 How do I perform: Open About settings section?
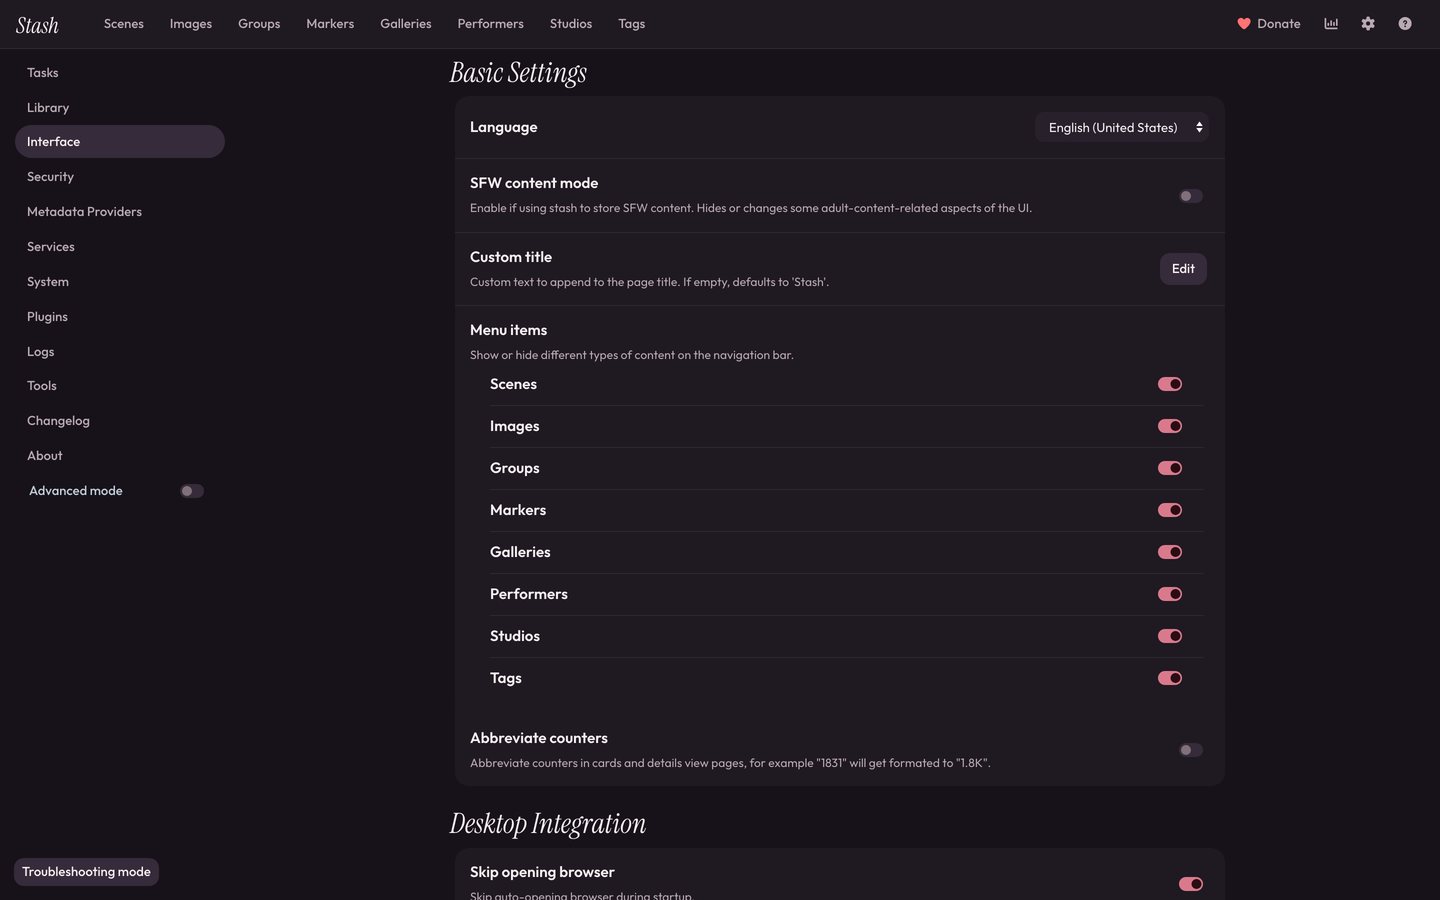click(x=120, y=456)
